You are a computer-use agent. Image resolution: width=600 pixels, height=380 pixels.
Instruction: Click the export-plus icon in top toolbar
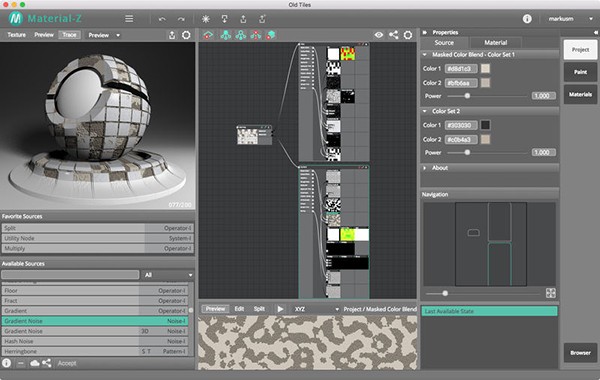pyautogui.click(x=262, y=19)
